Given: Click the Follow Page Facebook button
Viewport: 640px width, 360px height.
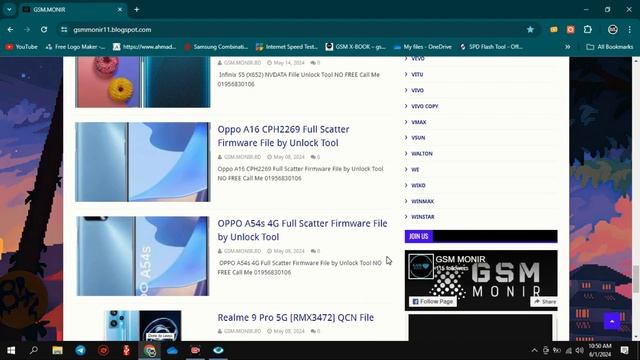Looking at the screenshot, I should (433, 302).
